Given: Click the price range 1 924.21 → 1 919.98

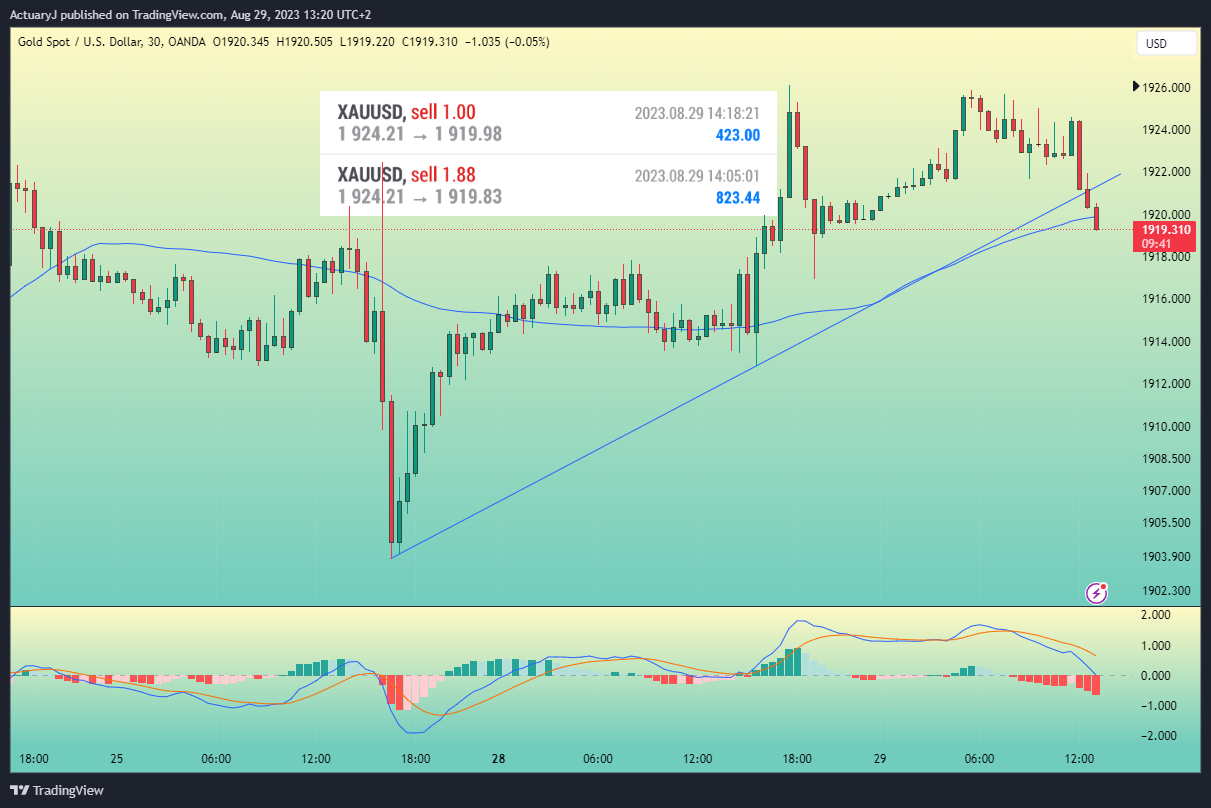Looking at the screenshot, I should [420, 134].
